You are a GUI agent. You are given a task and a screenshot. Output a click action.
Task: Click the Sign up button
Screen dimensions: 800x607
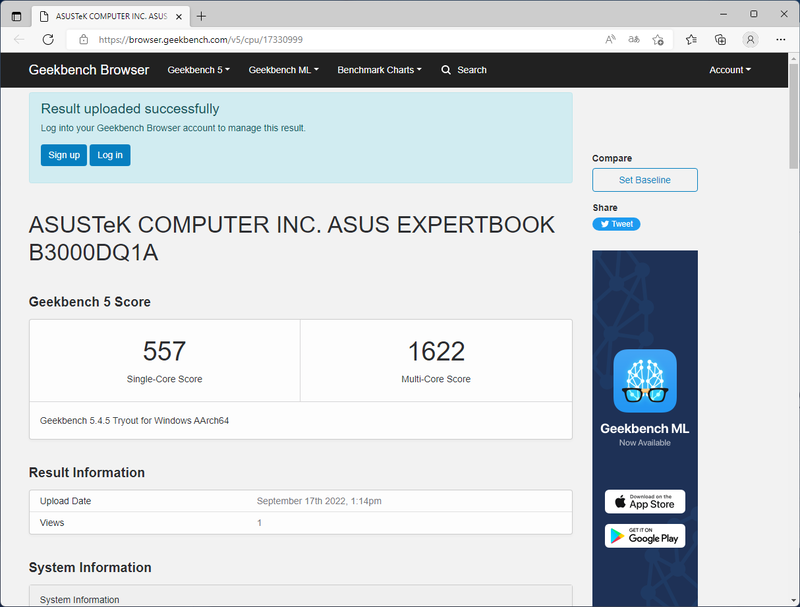point(63,155)
